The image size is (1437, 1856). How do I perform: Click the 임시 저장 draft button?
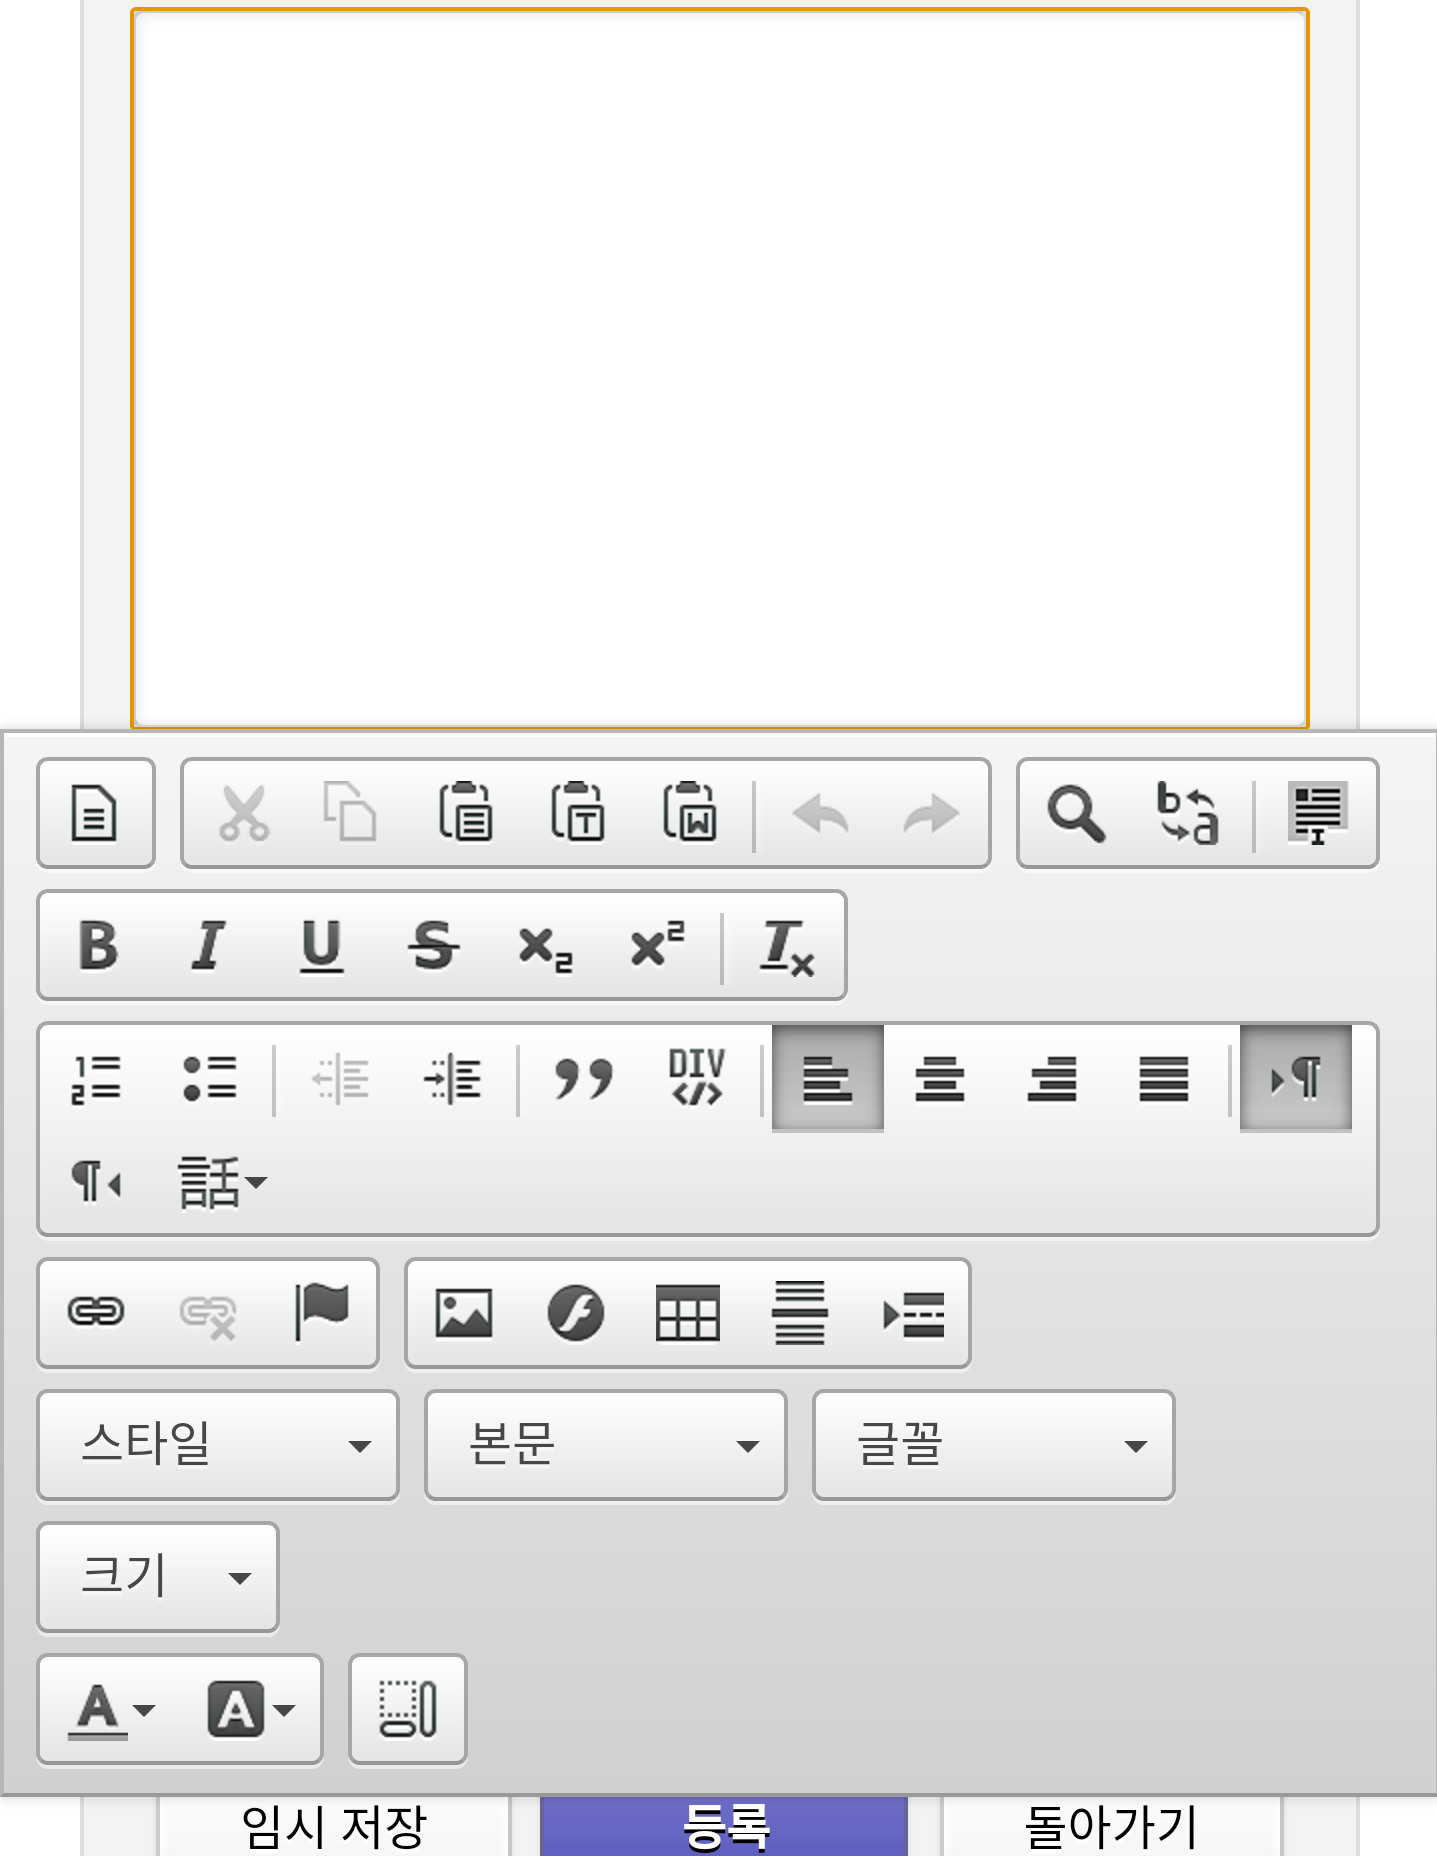tap(334, 1828)
